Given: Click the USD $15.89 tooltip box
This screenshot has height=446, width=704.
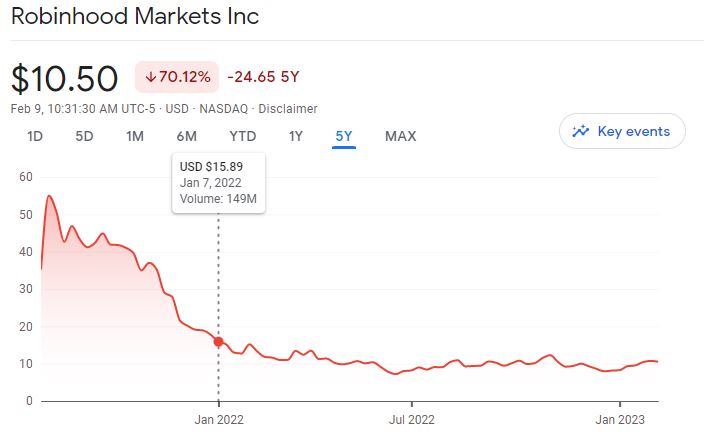Looking at the screenshot, I should tap(218, 183).
